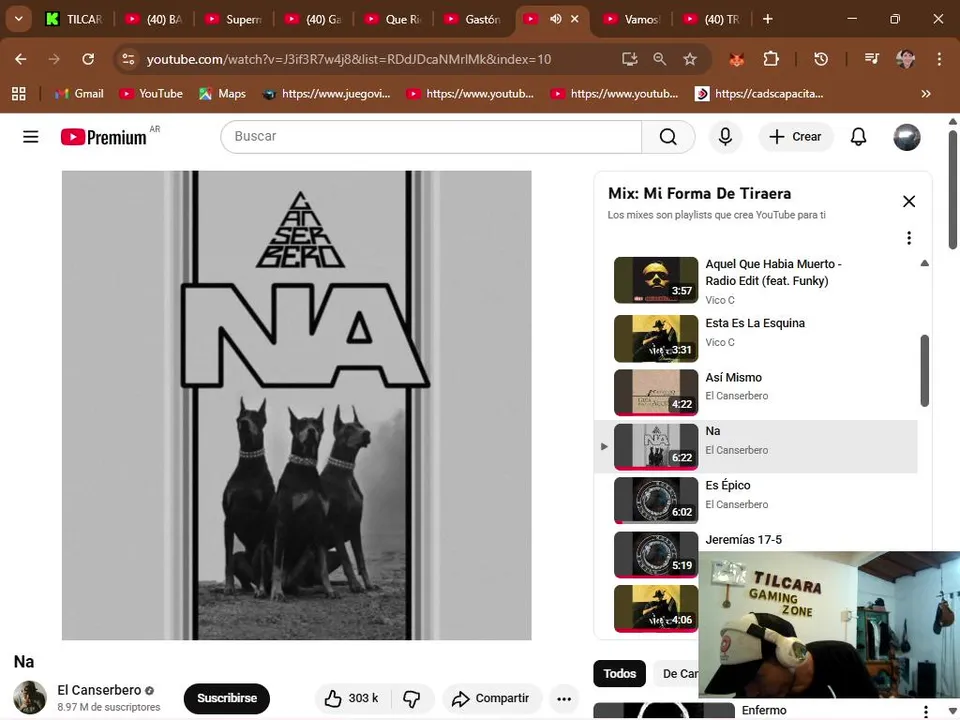Go to YouTube Premium home logo
960x720 pixels.
click(104, 137)
